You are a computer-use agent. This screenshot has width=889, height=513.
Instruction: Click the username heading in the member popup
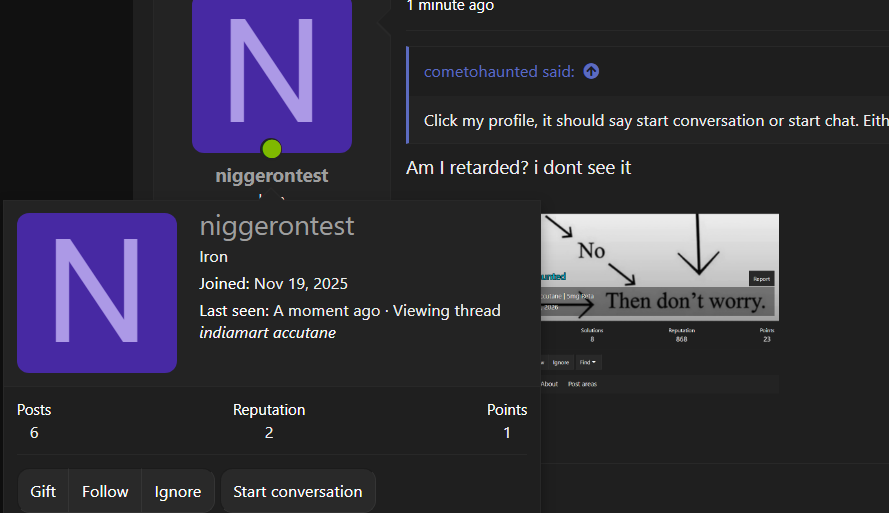277,226
